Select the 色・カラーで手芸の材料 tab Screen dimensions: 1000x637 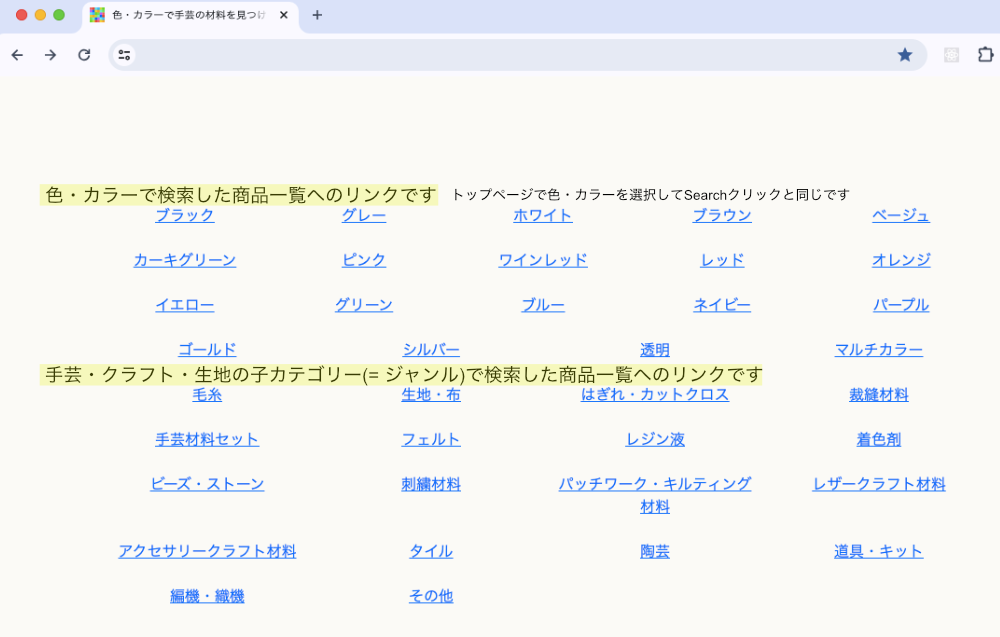[x=189, y=15]
